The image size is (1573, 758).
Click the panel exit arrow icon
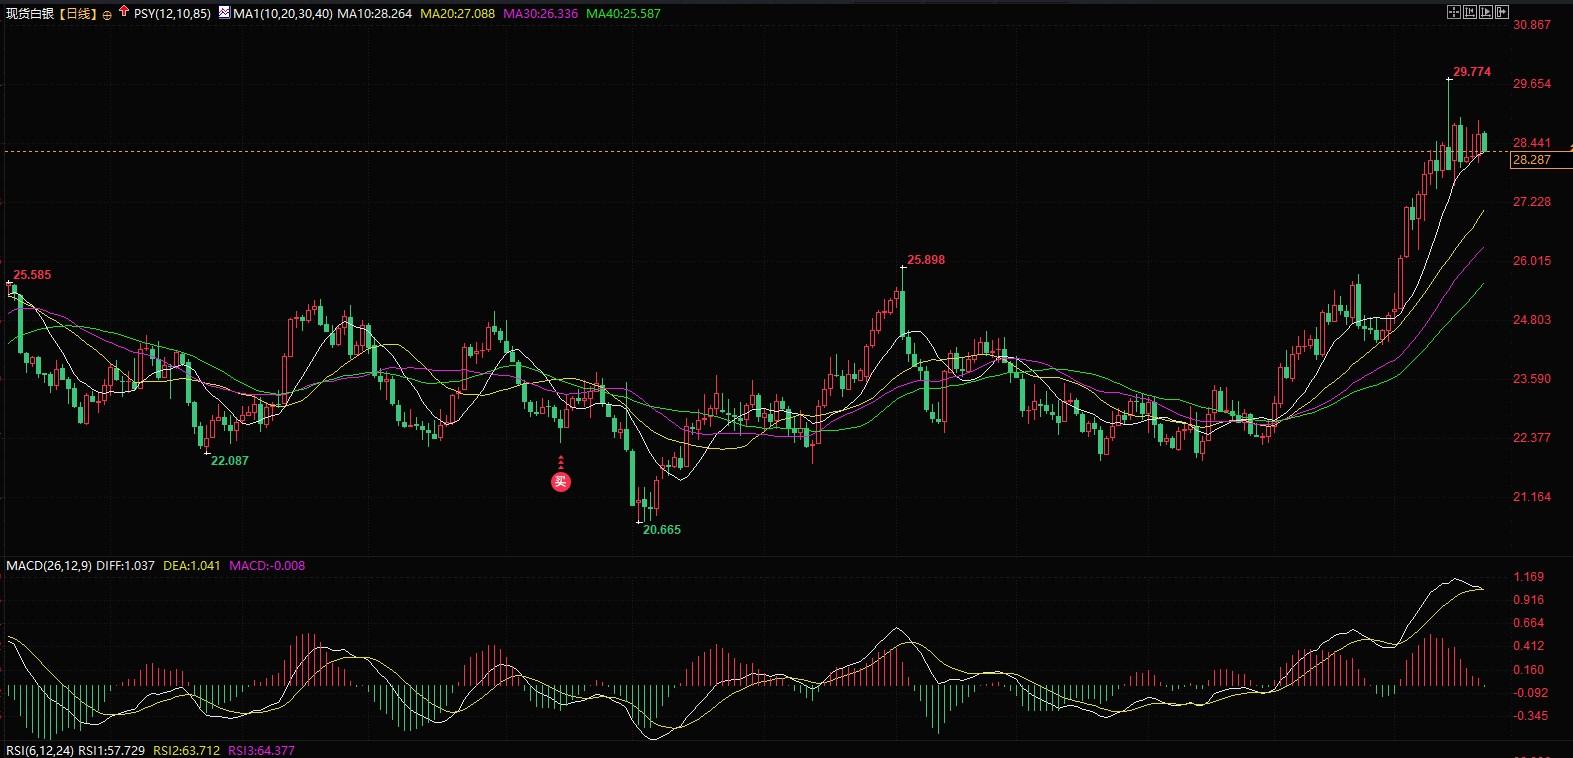1502,12
